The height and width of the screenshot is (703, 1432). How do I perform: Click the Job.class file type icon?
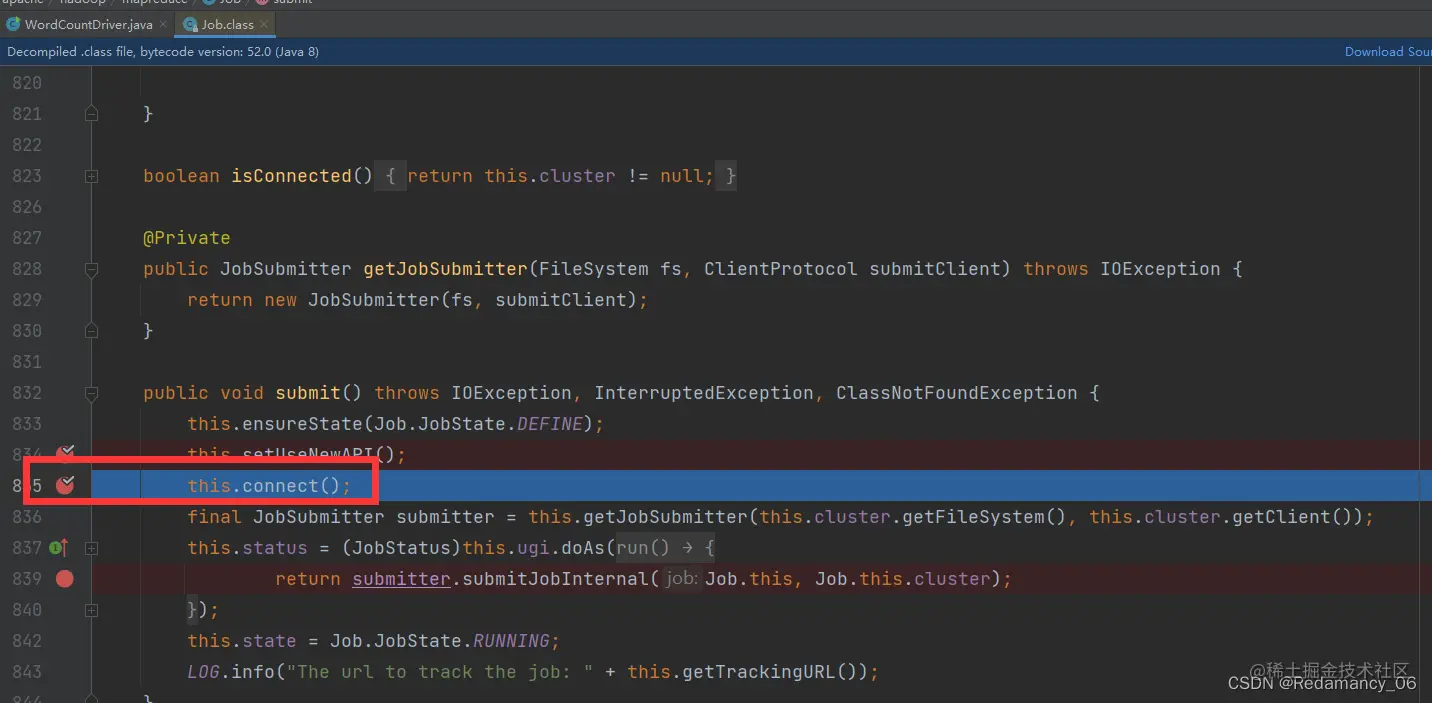(x=190, y=24)
